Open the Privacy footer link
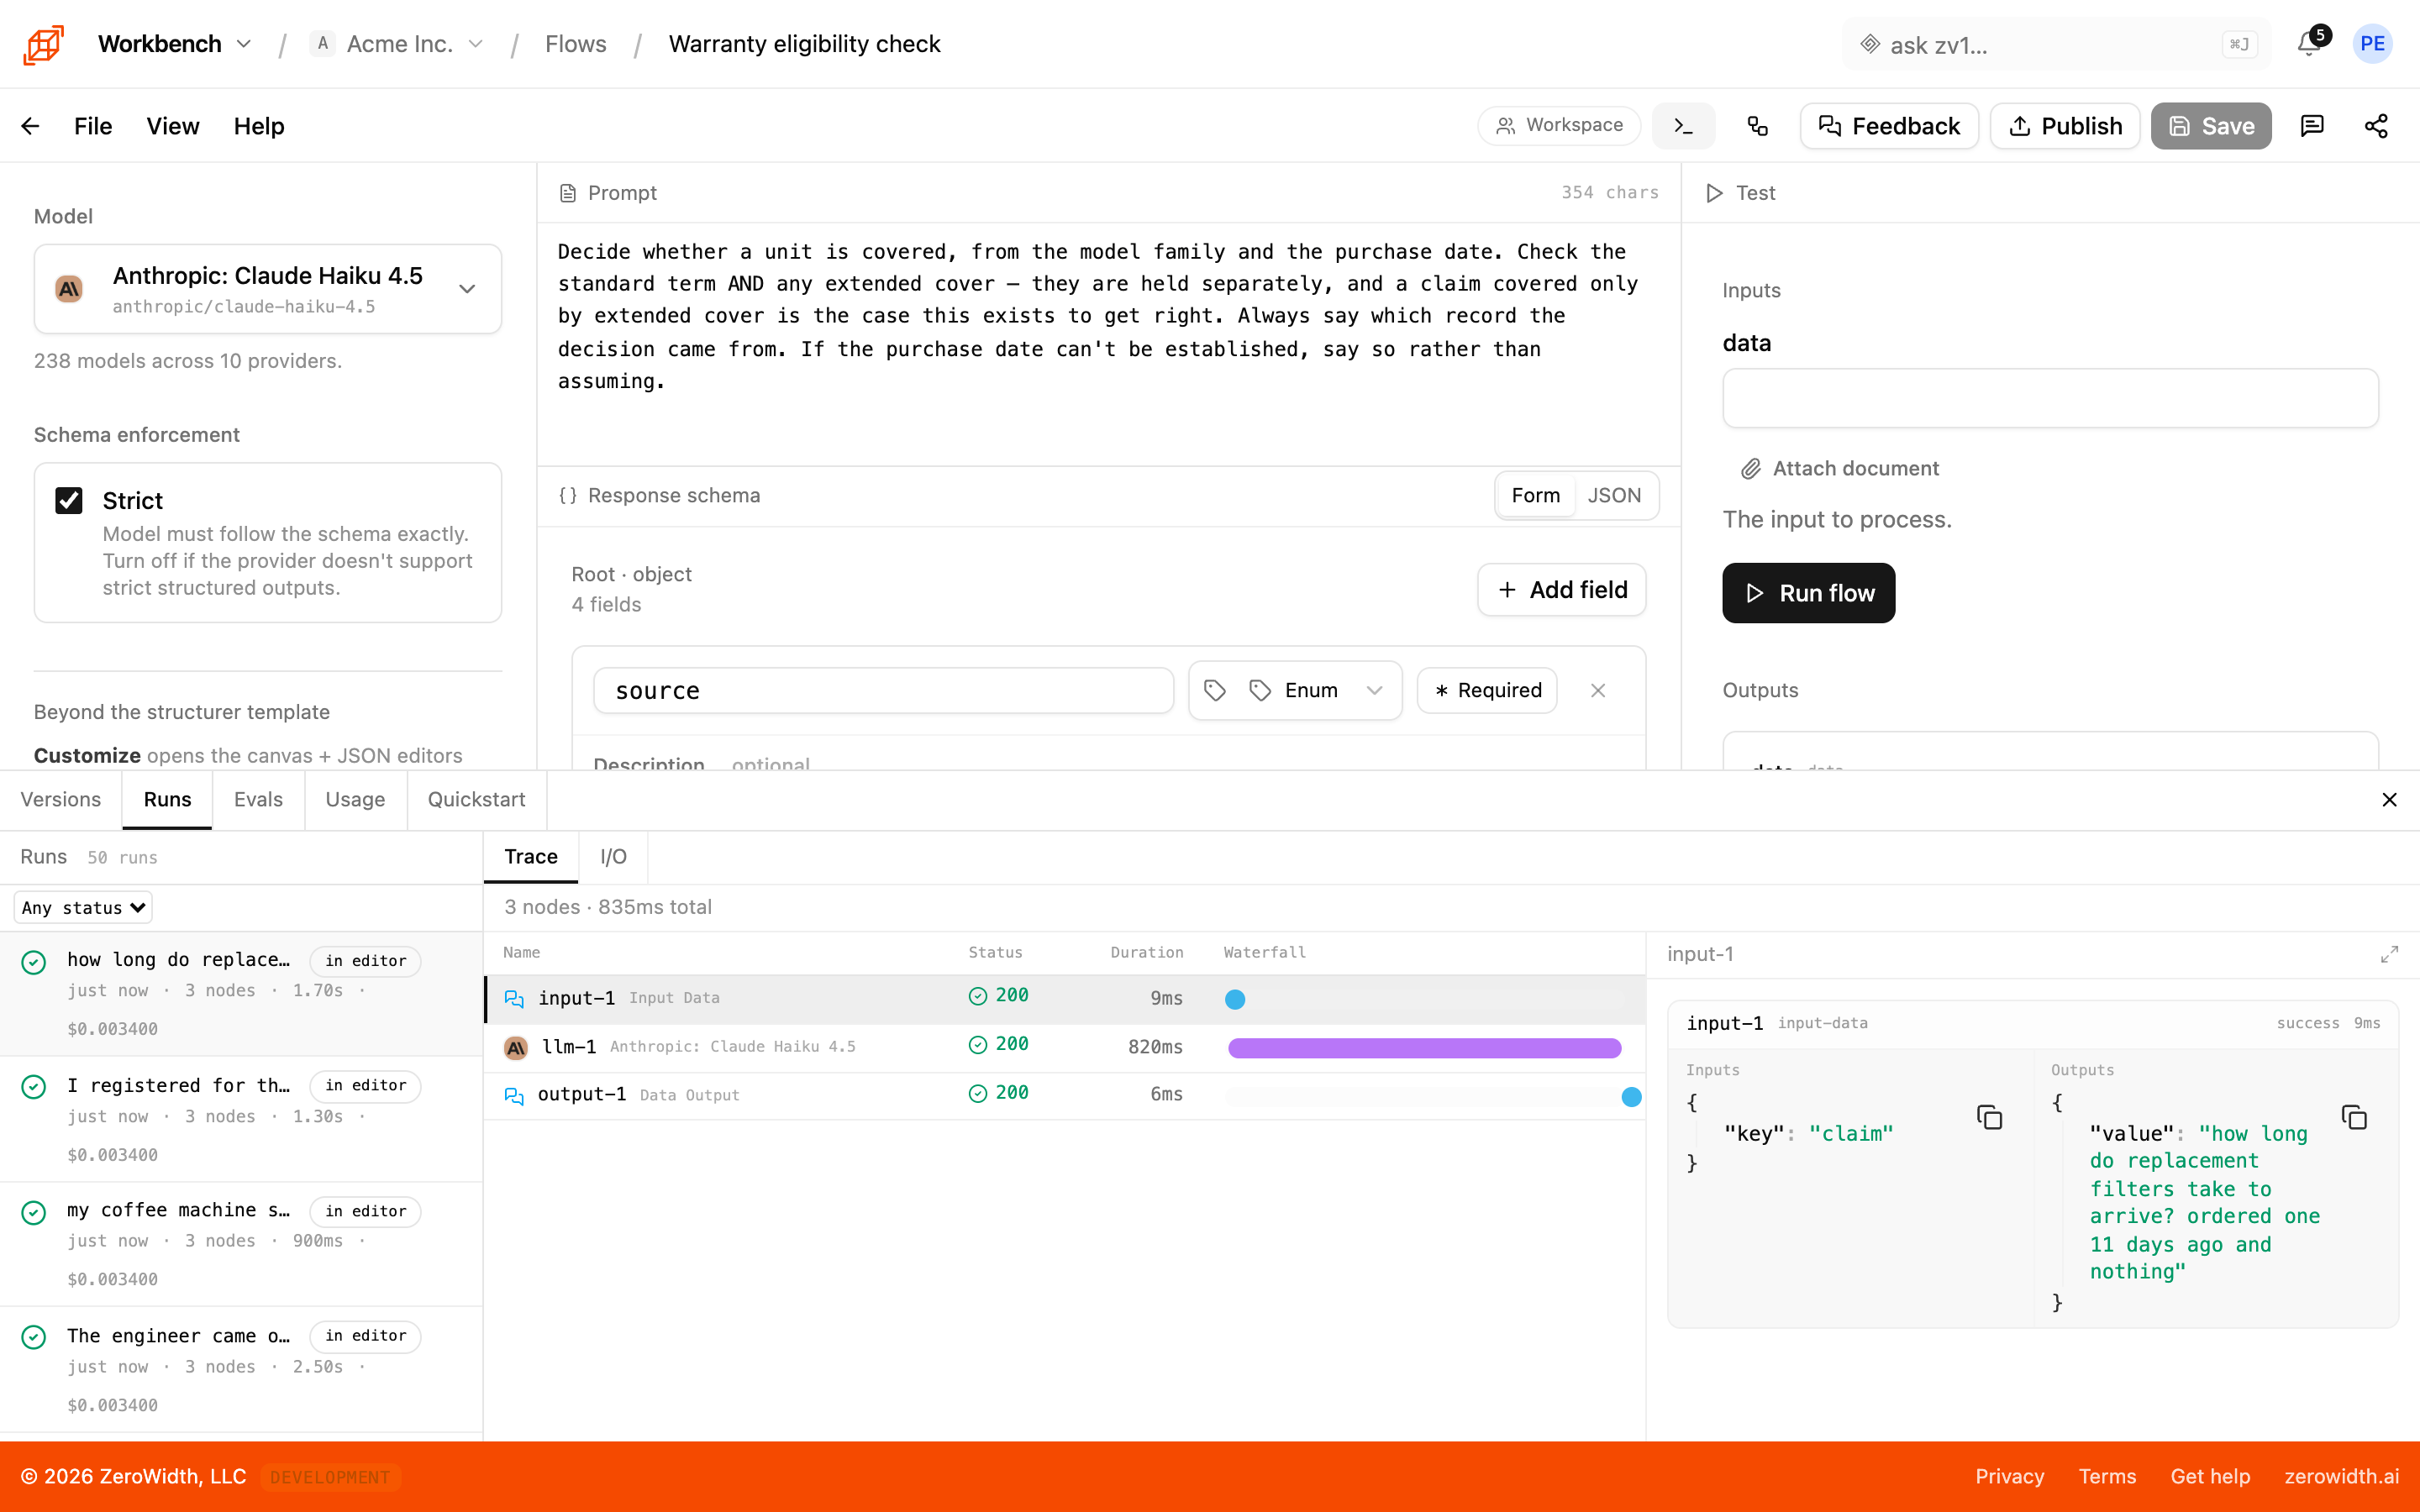This screenshot has width=2420, height=1512. (x=2009, y=1477)
